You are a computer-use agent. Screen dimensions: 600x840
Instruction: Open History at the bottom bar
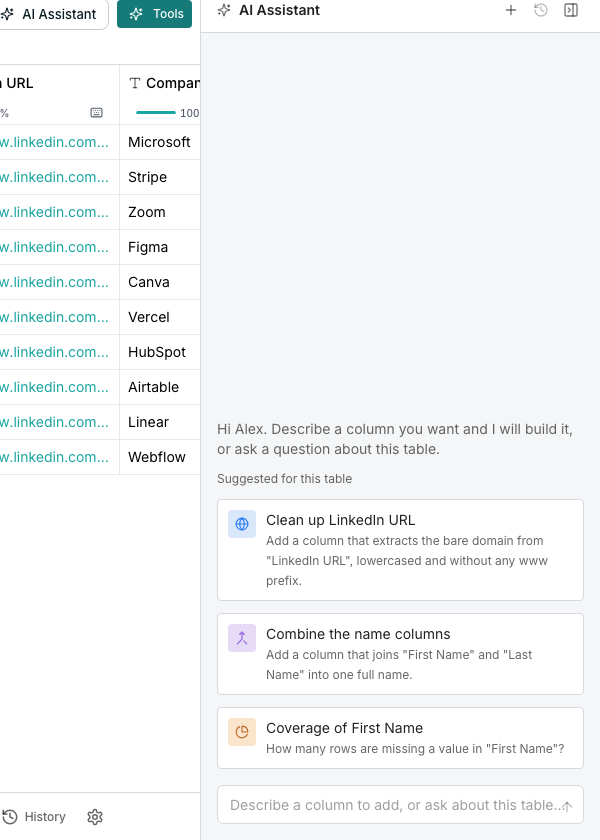click(x=34, y=816)
